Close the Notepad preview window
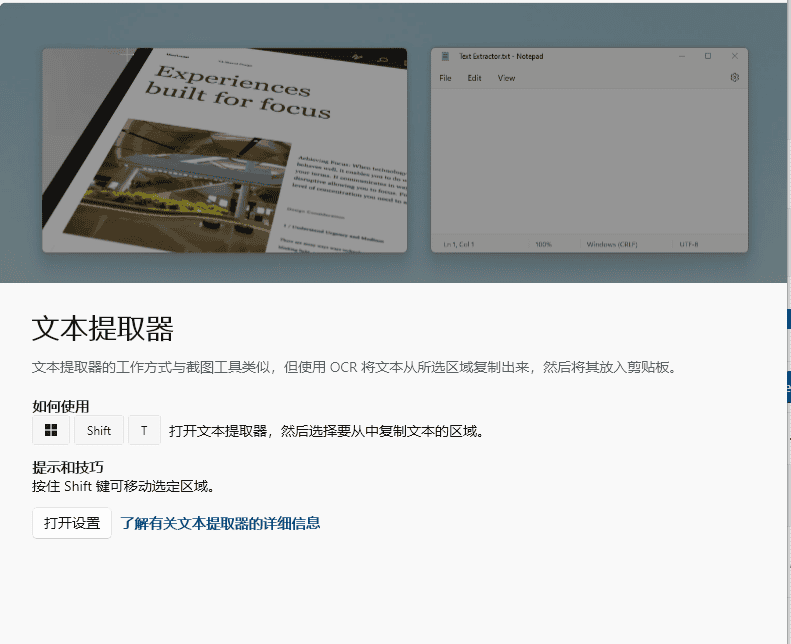791x644 pixels. click(734, 56)
